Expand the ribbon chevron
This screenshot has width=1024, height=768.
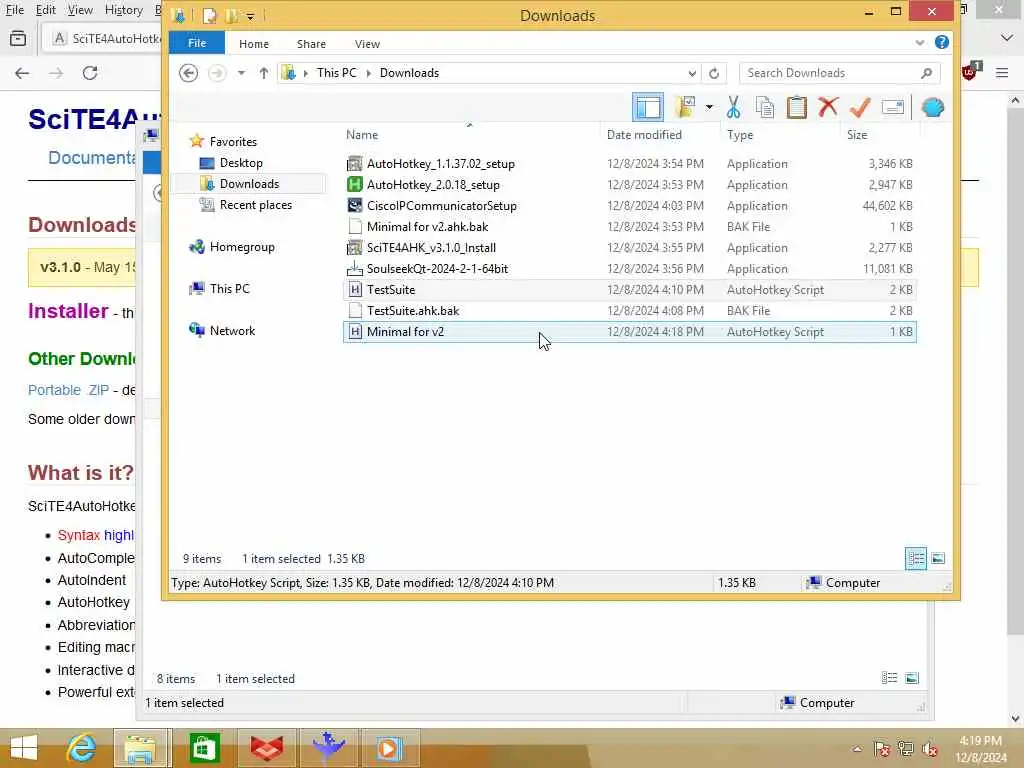pyautogui.click(x=920, y=43)
